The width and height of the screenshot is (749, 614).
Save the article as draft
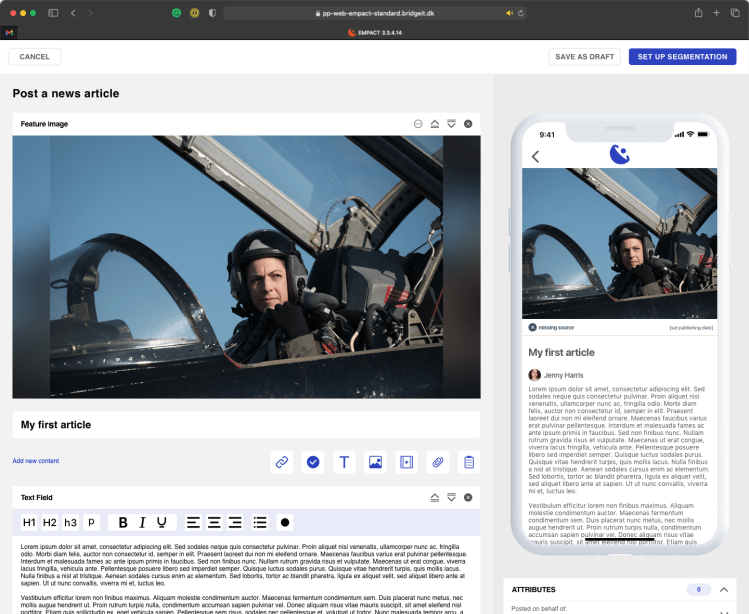click(585, 57)
